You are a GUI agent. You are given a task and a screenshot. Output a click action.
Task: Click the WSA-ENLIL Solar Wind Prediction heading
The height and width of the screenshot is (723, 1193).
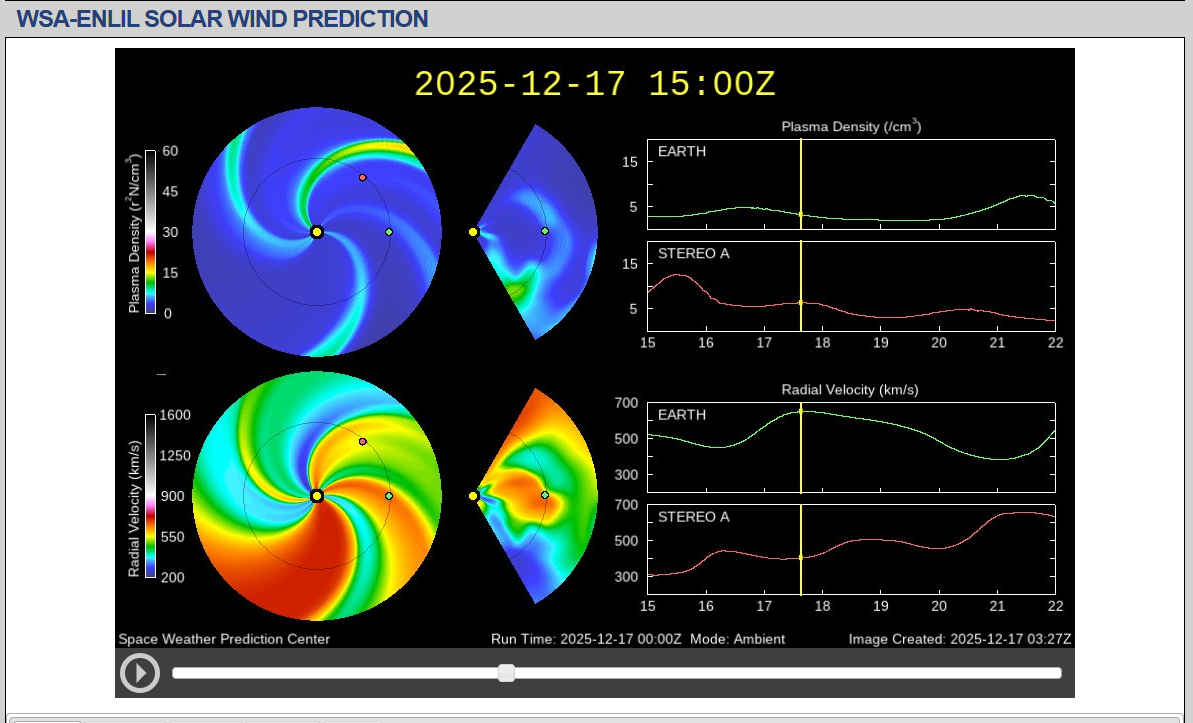(x=223, y=19)
